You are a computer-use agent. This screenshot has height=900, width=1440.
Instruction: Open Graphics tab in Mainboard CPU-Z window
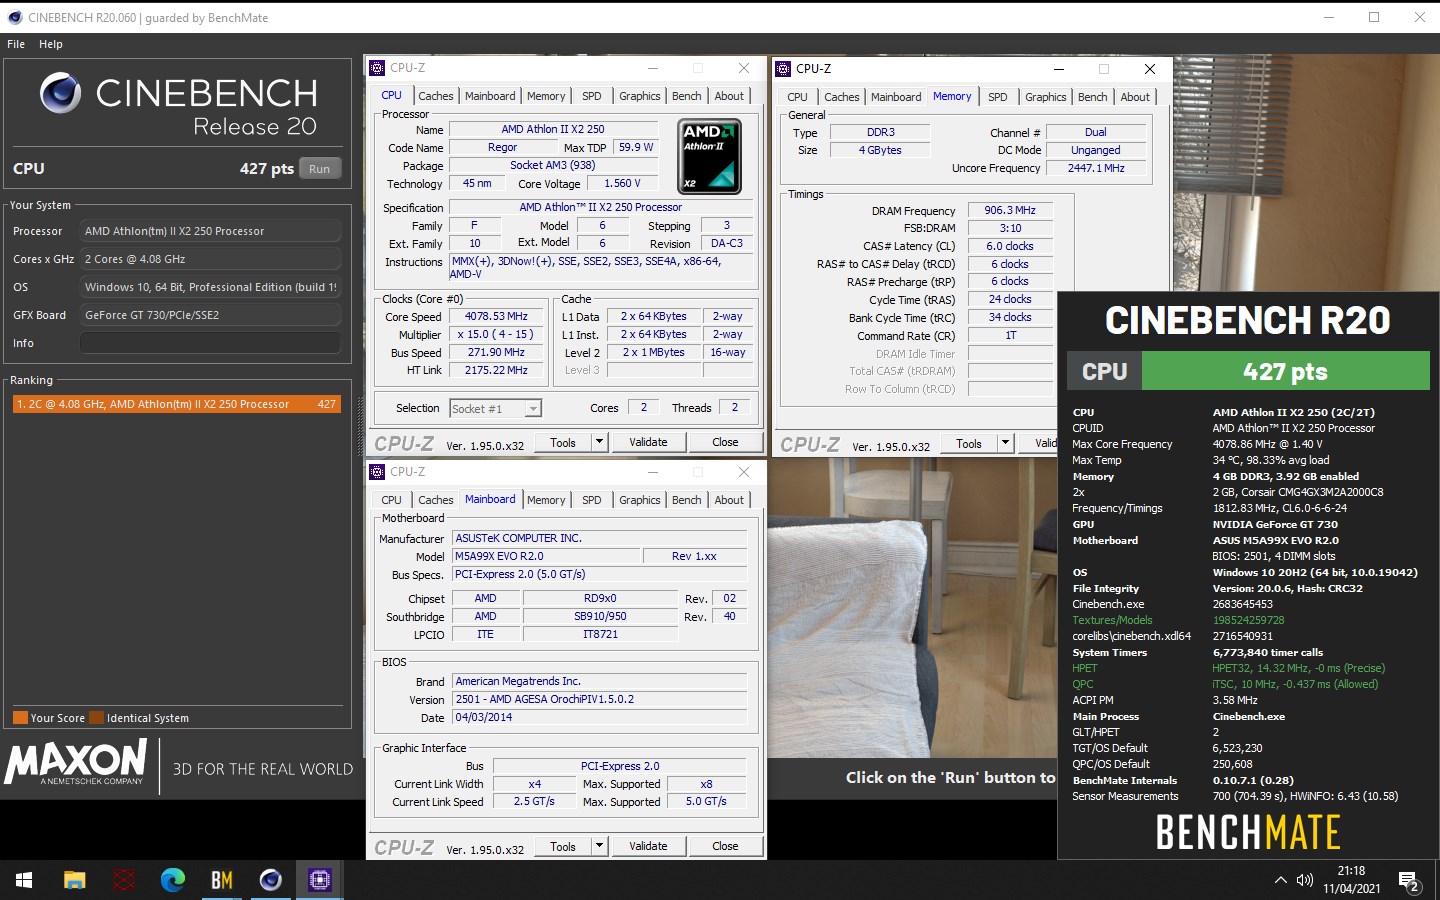(x=640, y=500)
